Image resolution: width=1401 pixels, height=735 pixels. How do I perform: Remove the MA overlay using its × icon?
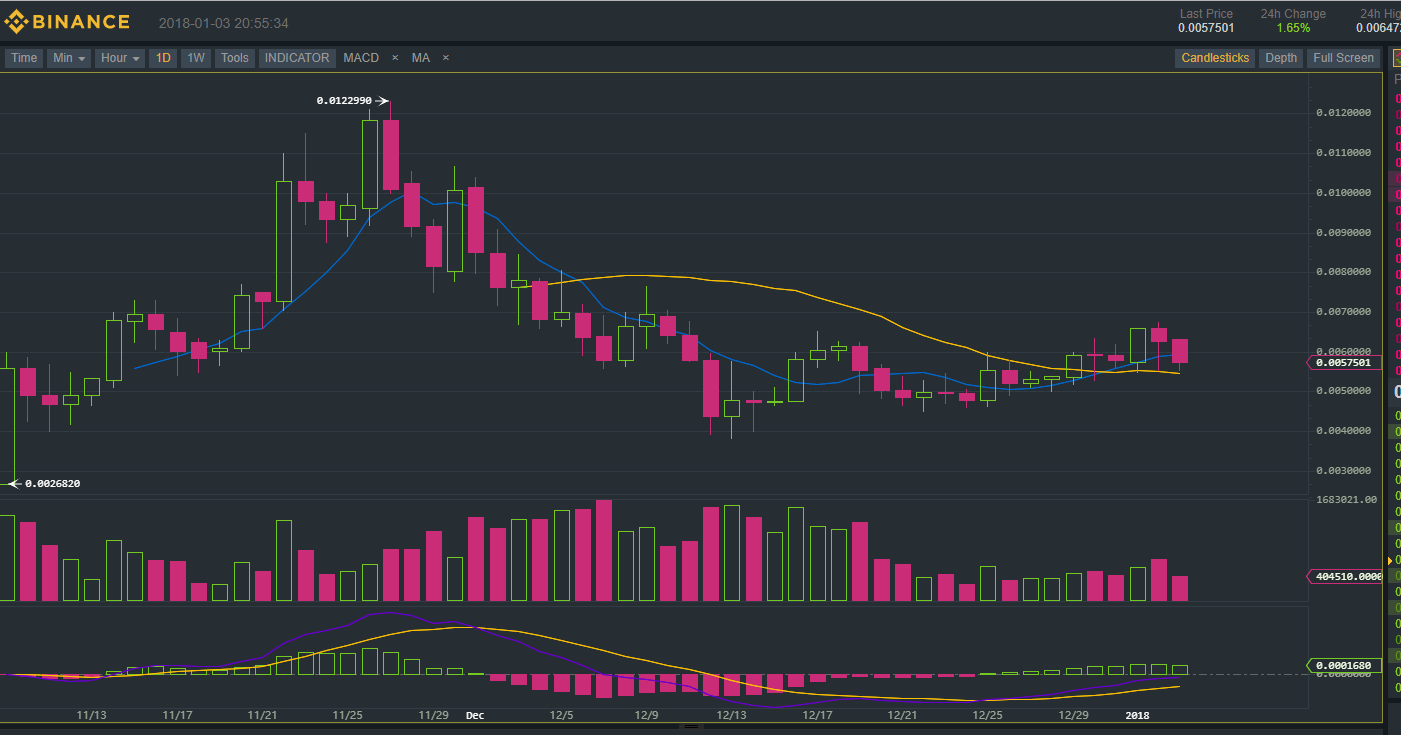coord(445,58)
